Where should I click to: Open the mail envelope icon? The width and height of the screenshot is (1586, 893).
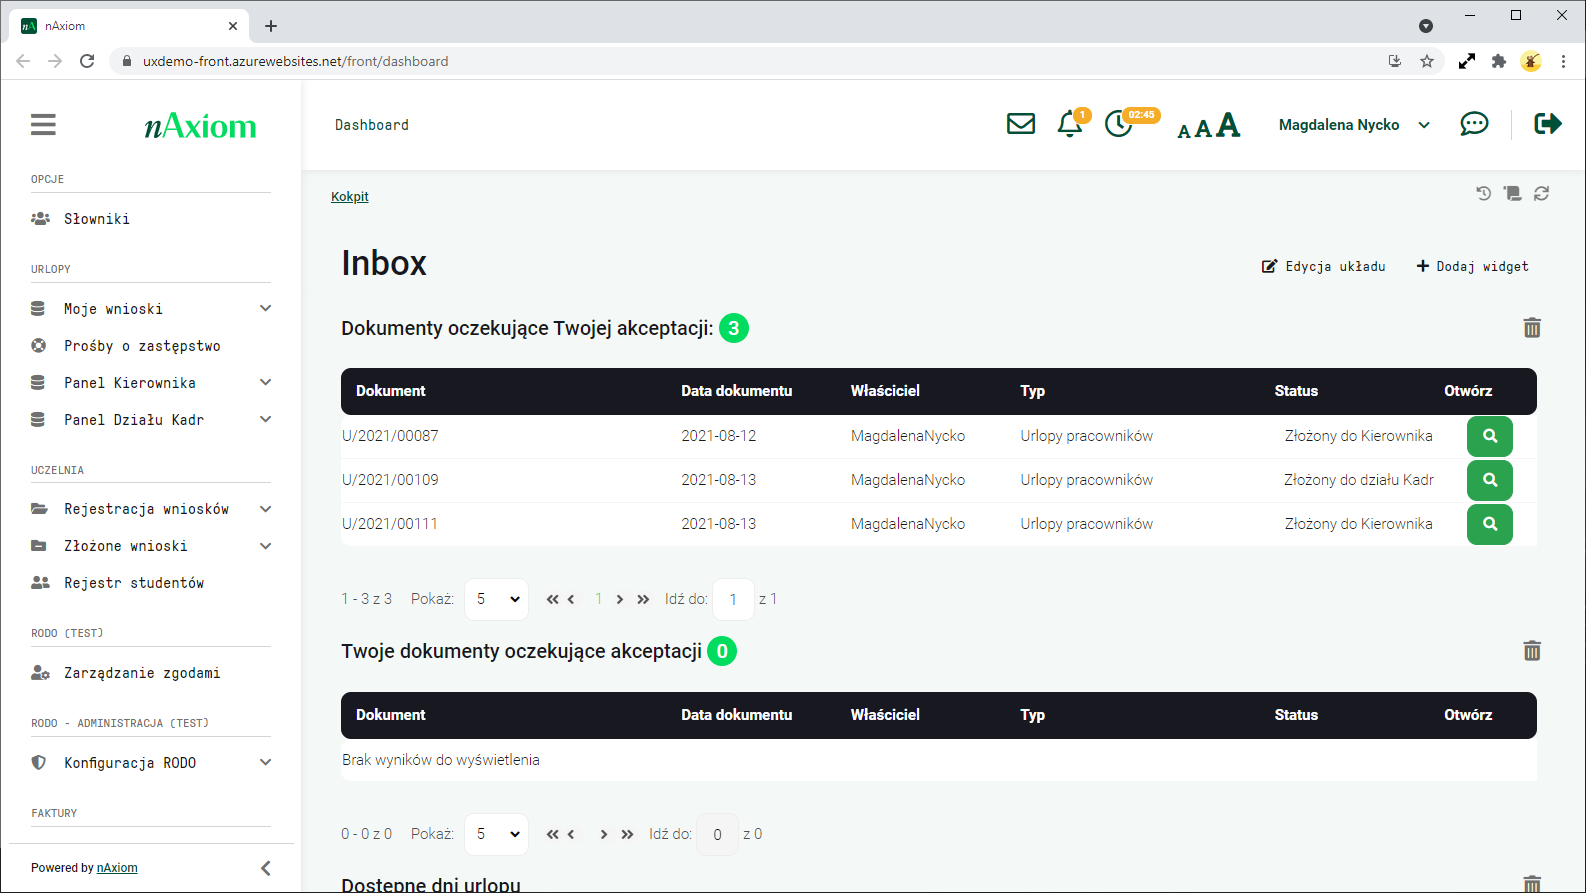[1021, 124]
